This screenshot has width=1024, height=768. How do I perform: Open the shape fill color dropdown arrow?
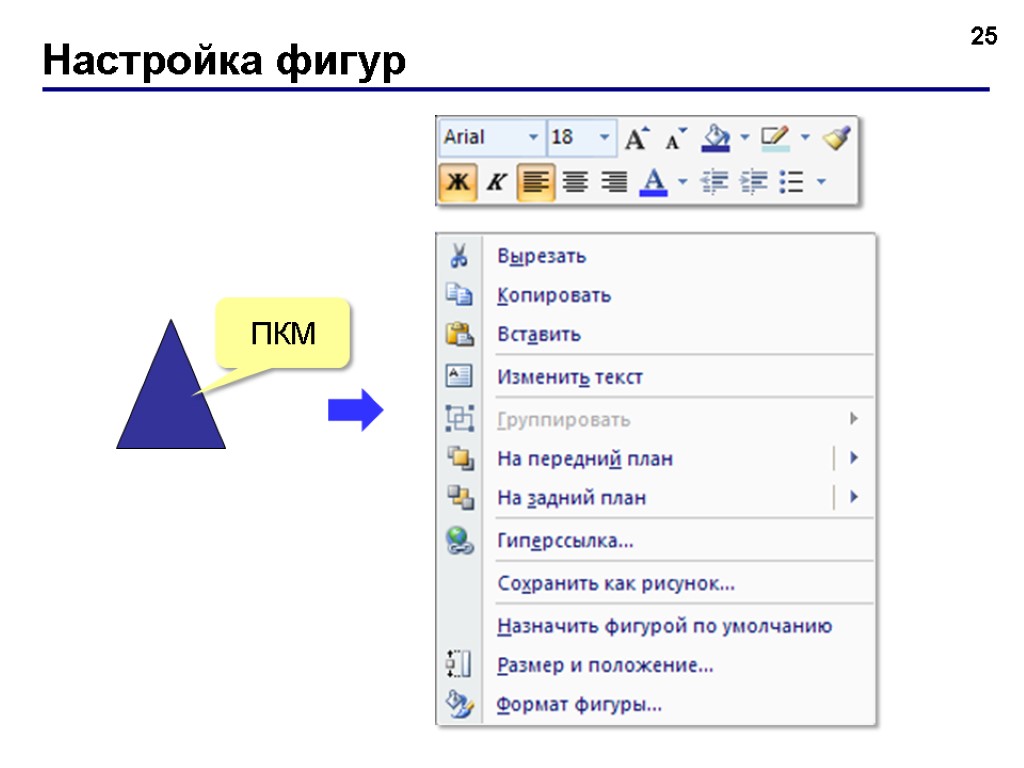pos(744,137)
